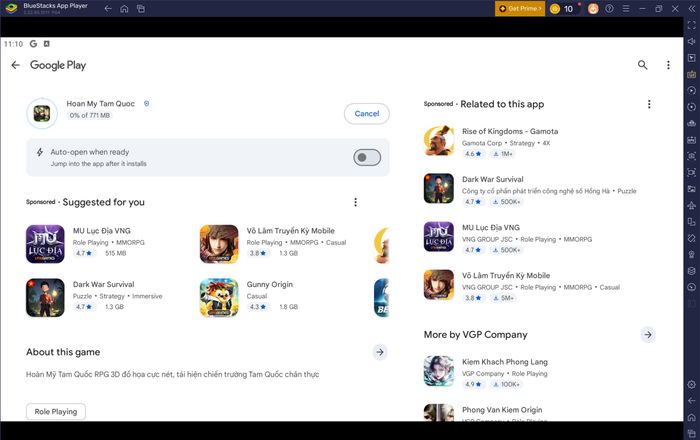Click the Hoan My Tam Quoc app icon
This screenshot has height=440, width=700.
coord(42,113)
